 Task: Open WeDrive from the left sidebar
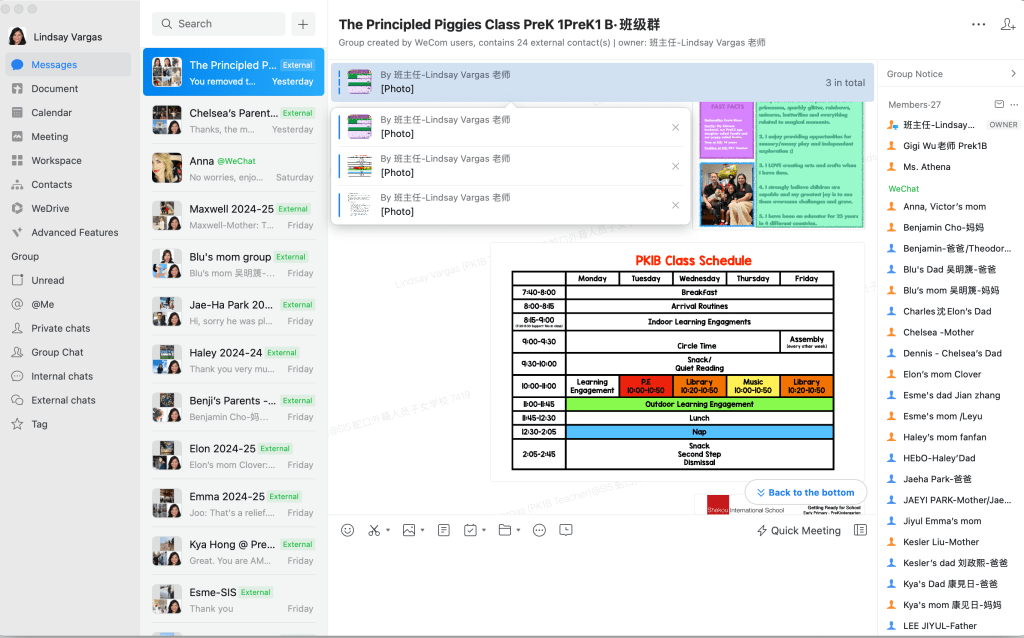coord(50,208)
